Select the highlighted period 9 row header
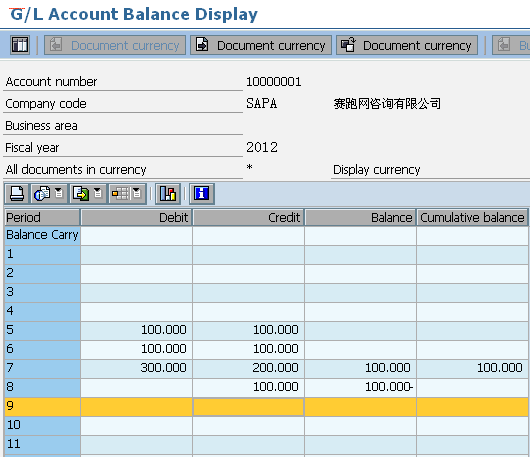 pos(43,406)
